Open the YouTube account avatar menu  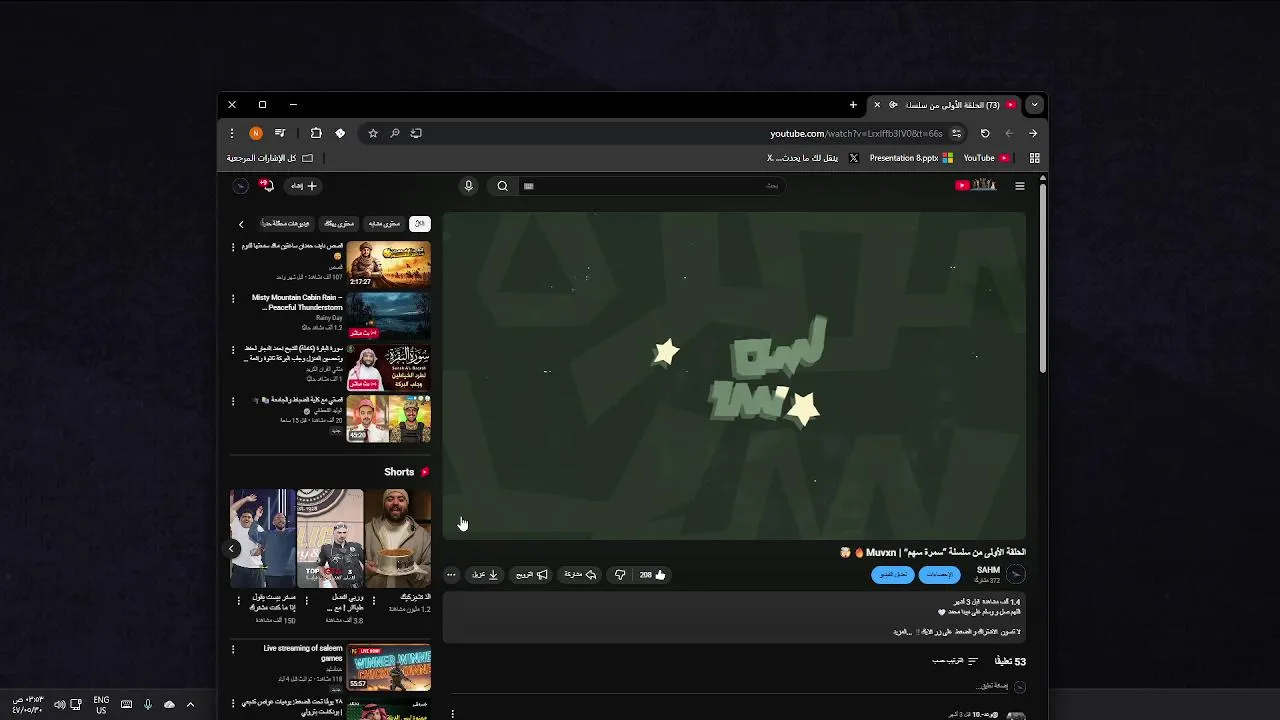pos(240,186)
